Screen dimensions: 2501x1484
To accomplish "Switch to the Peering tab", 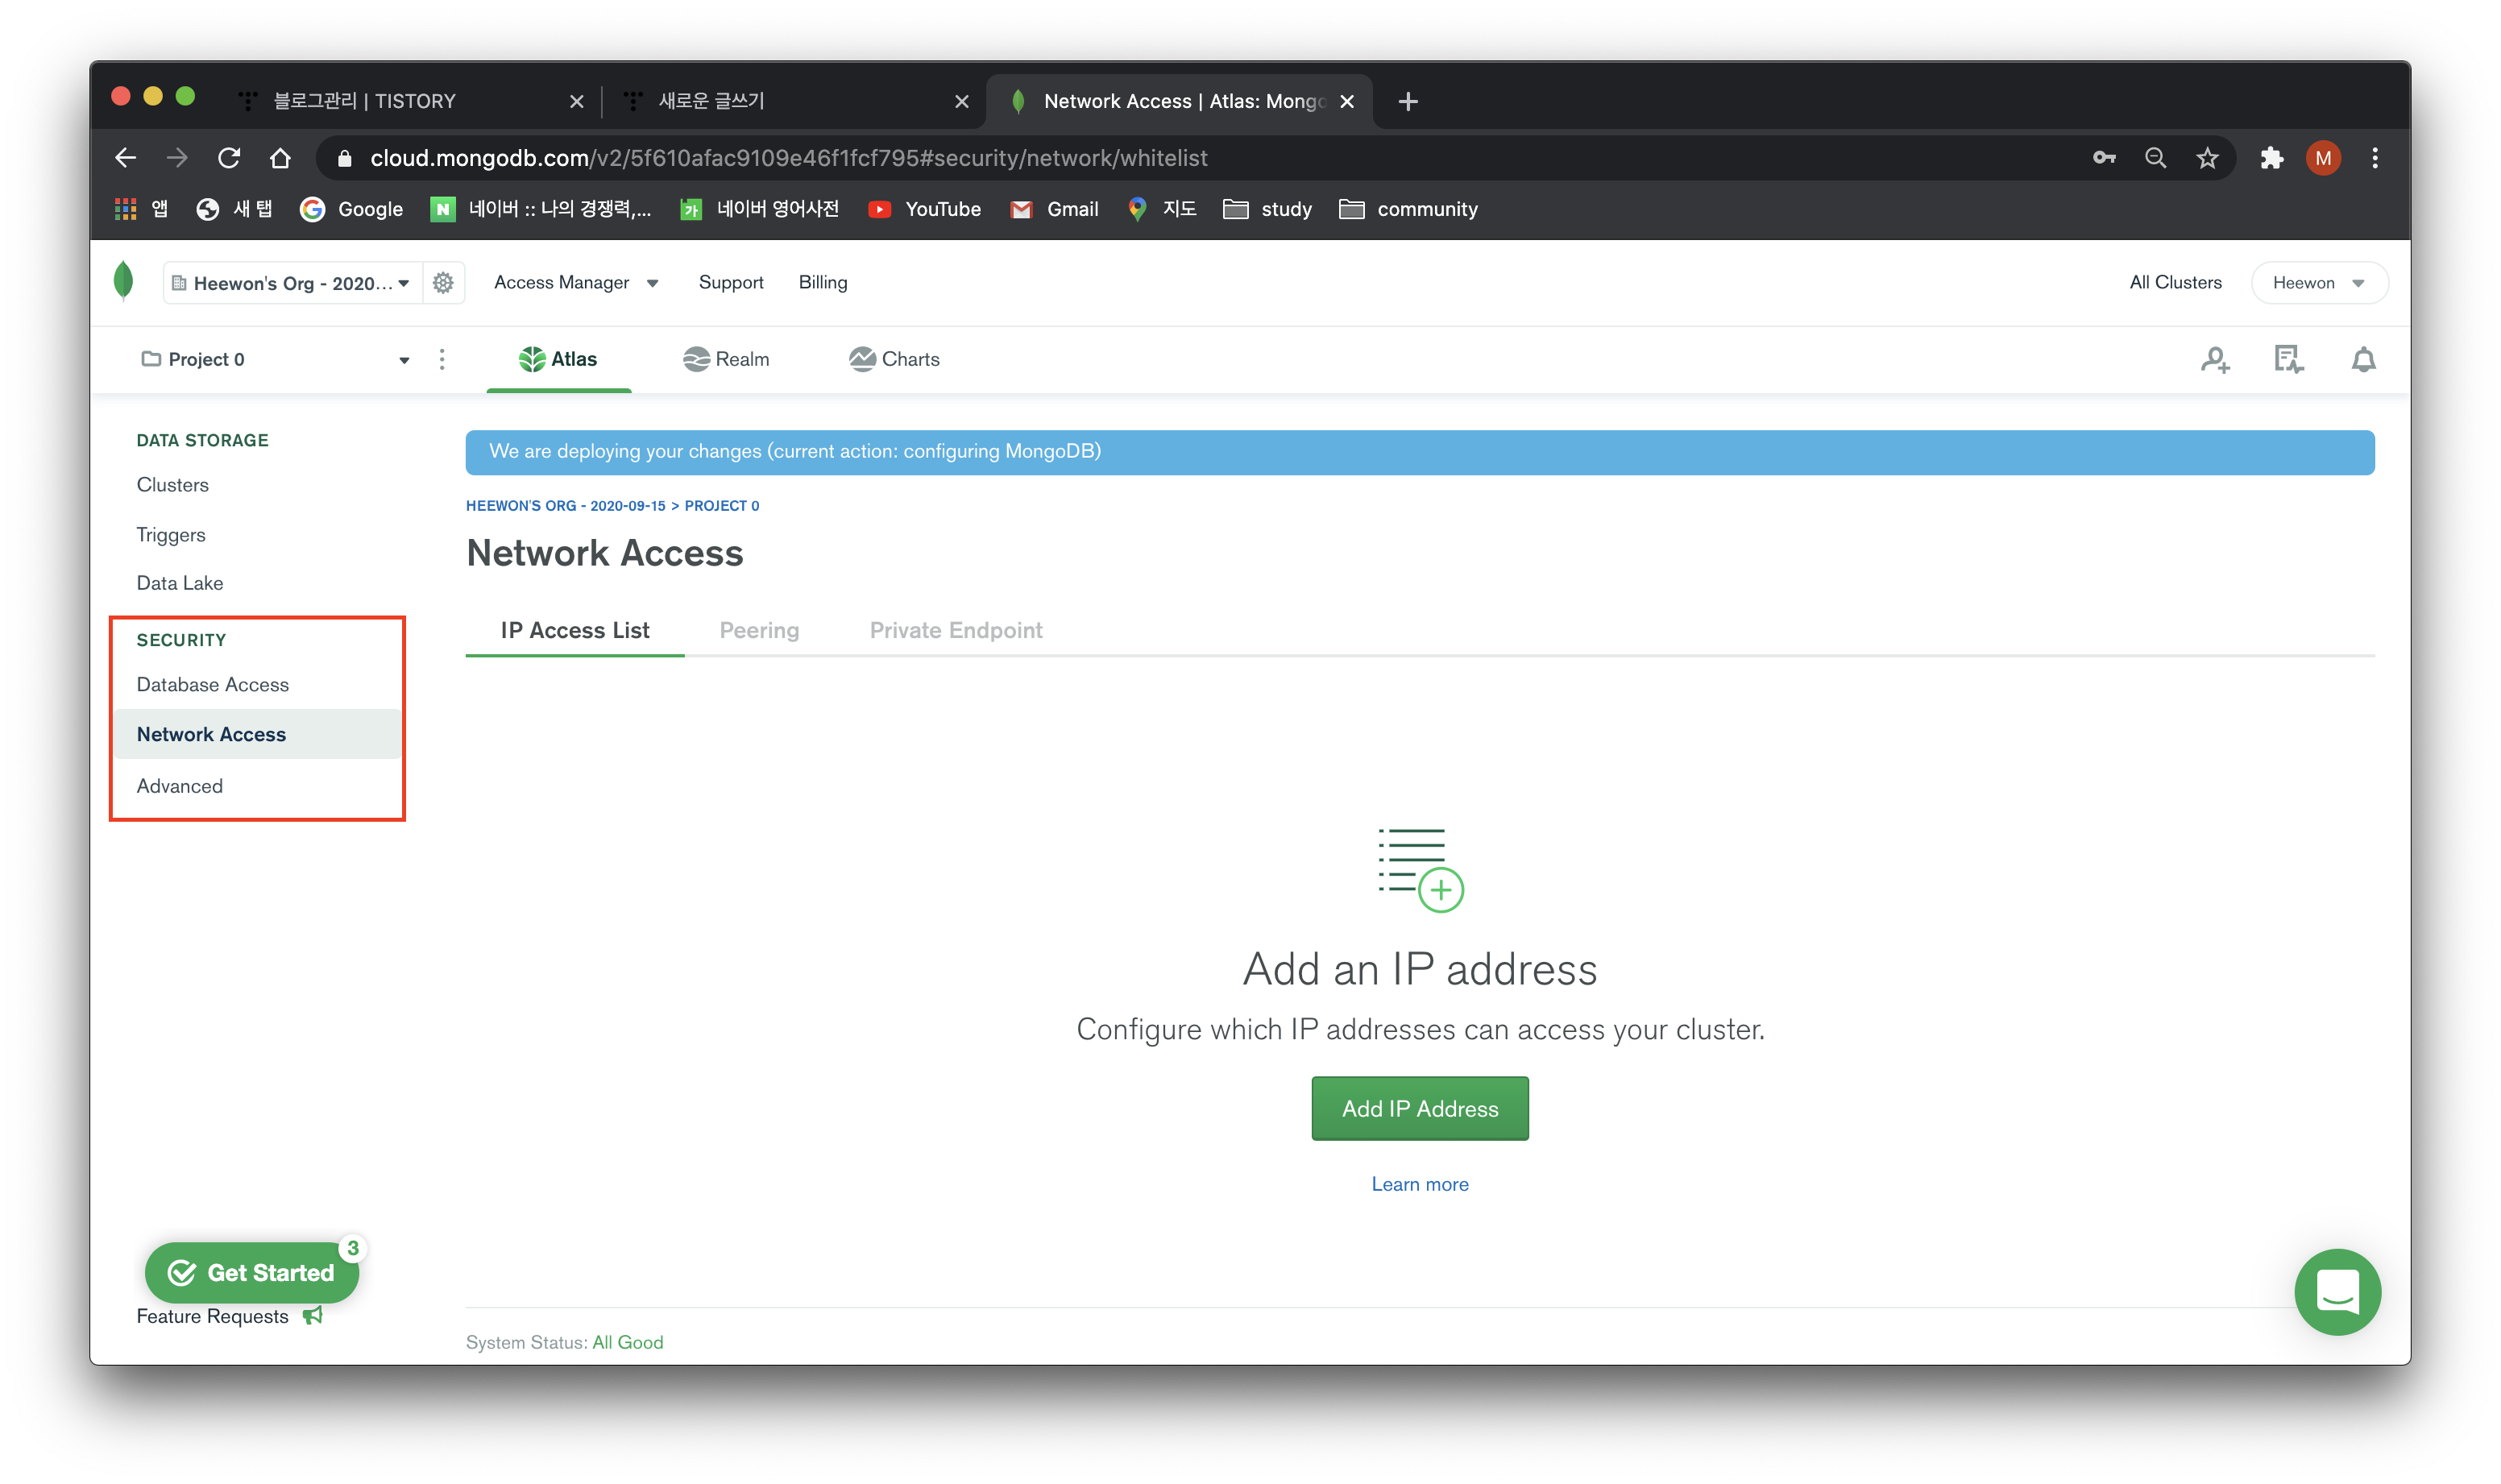I will tap(759, 630).
